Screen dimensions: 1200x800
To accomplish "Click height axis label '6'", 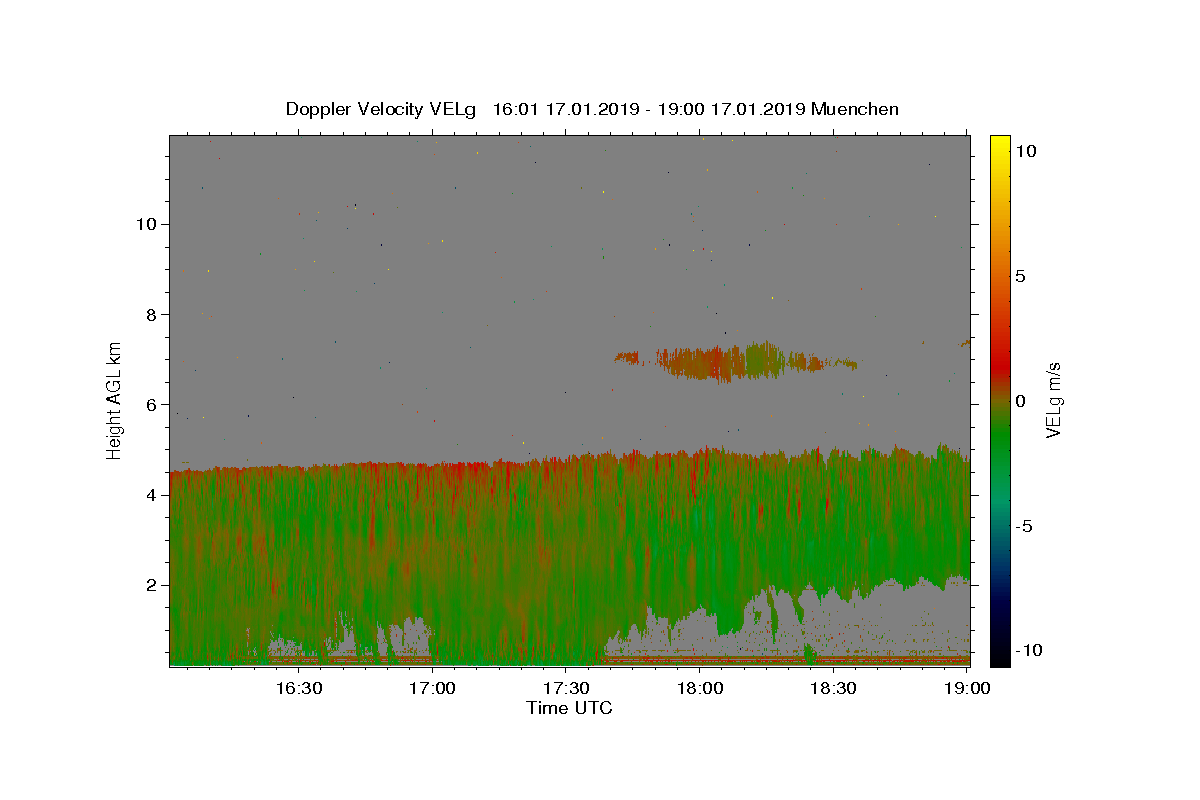I will [x=150, y=405].
